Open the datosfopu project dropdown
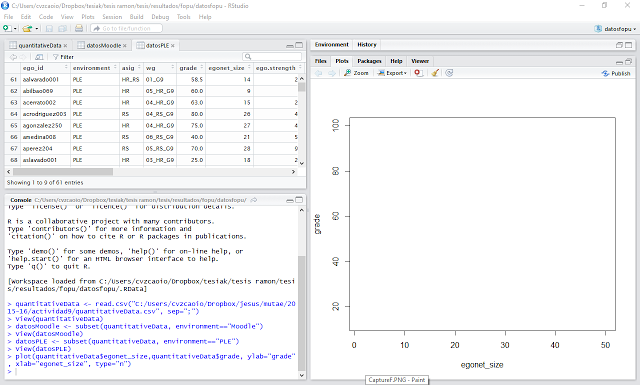This screenshot has height=385, width=640. 616,29
